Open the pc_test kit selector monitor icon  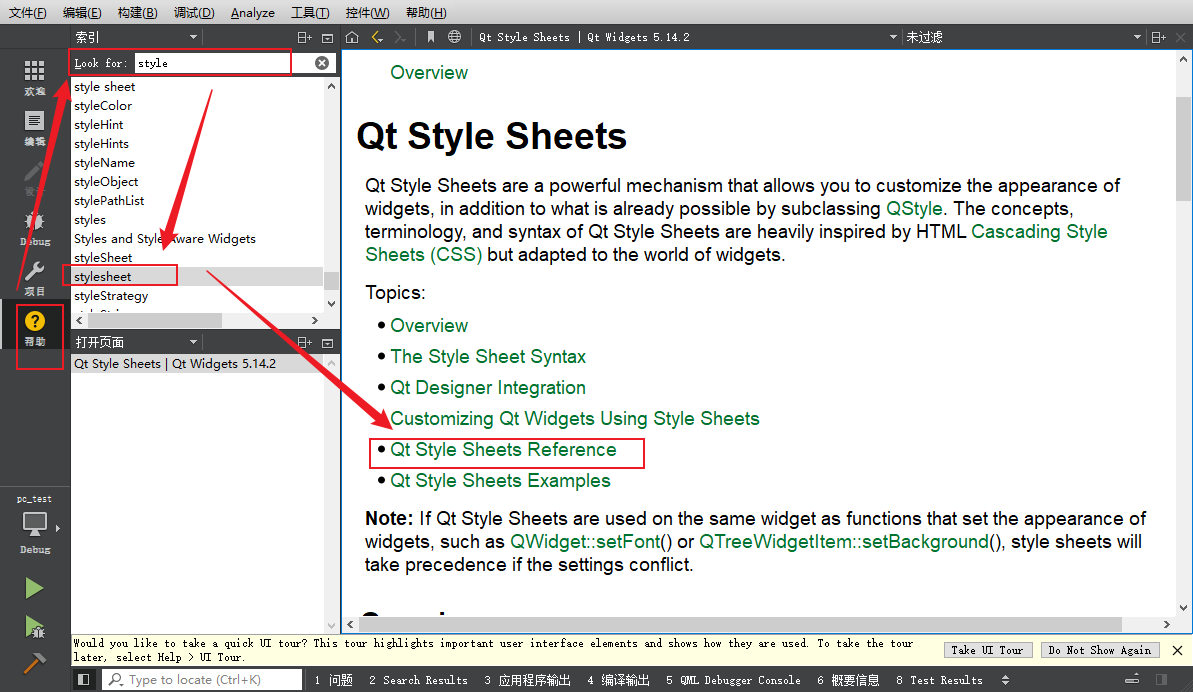coord(34,523)
